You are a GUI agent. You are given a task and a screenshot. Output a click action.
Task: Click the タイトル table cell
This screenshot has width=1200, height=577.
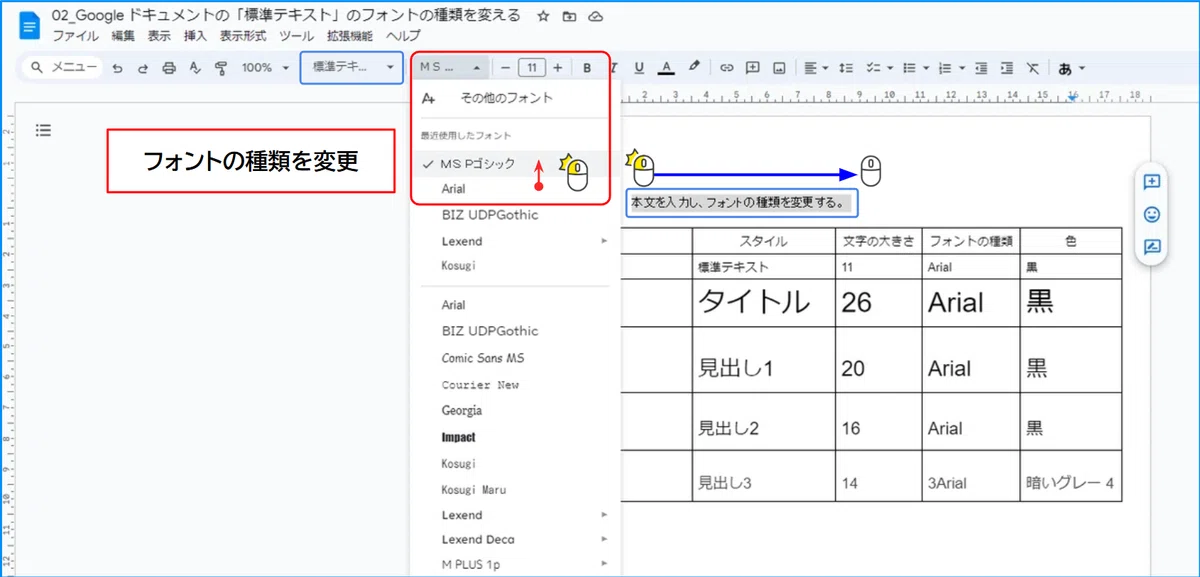click(764, 302)
